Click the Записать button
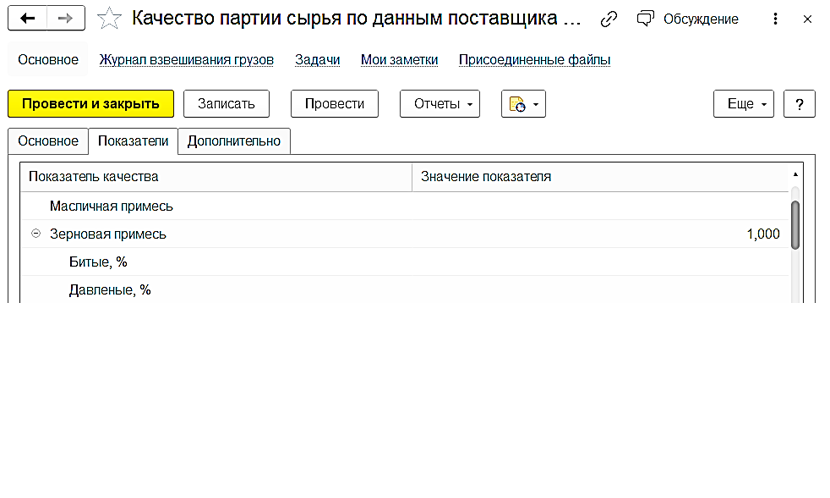This screenshot has width=830, height=498. coord(226,104)
